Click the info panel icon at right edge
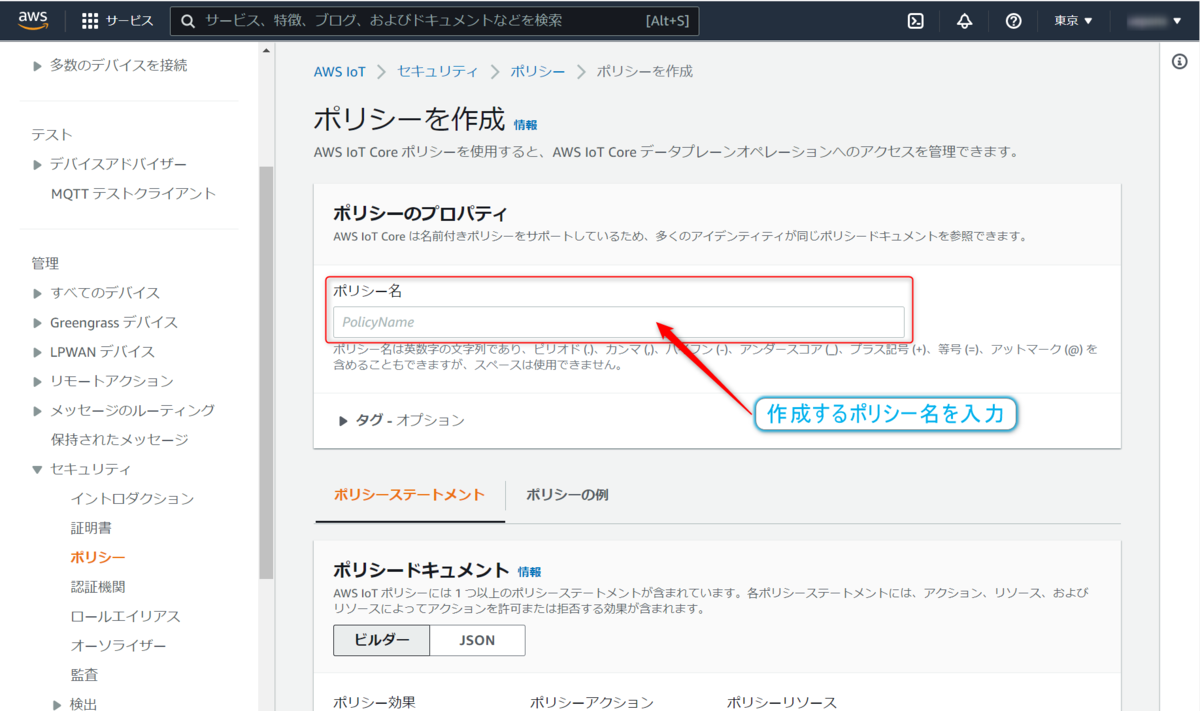1200x711 pixels. 1179,62
